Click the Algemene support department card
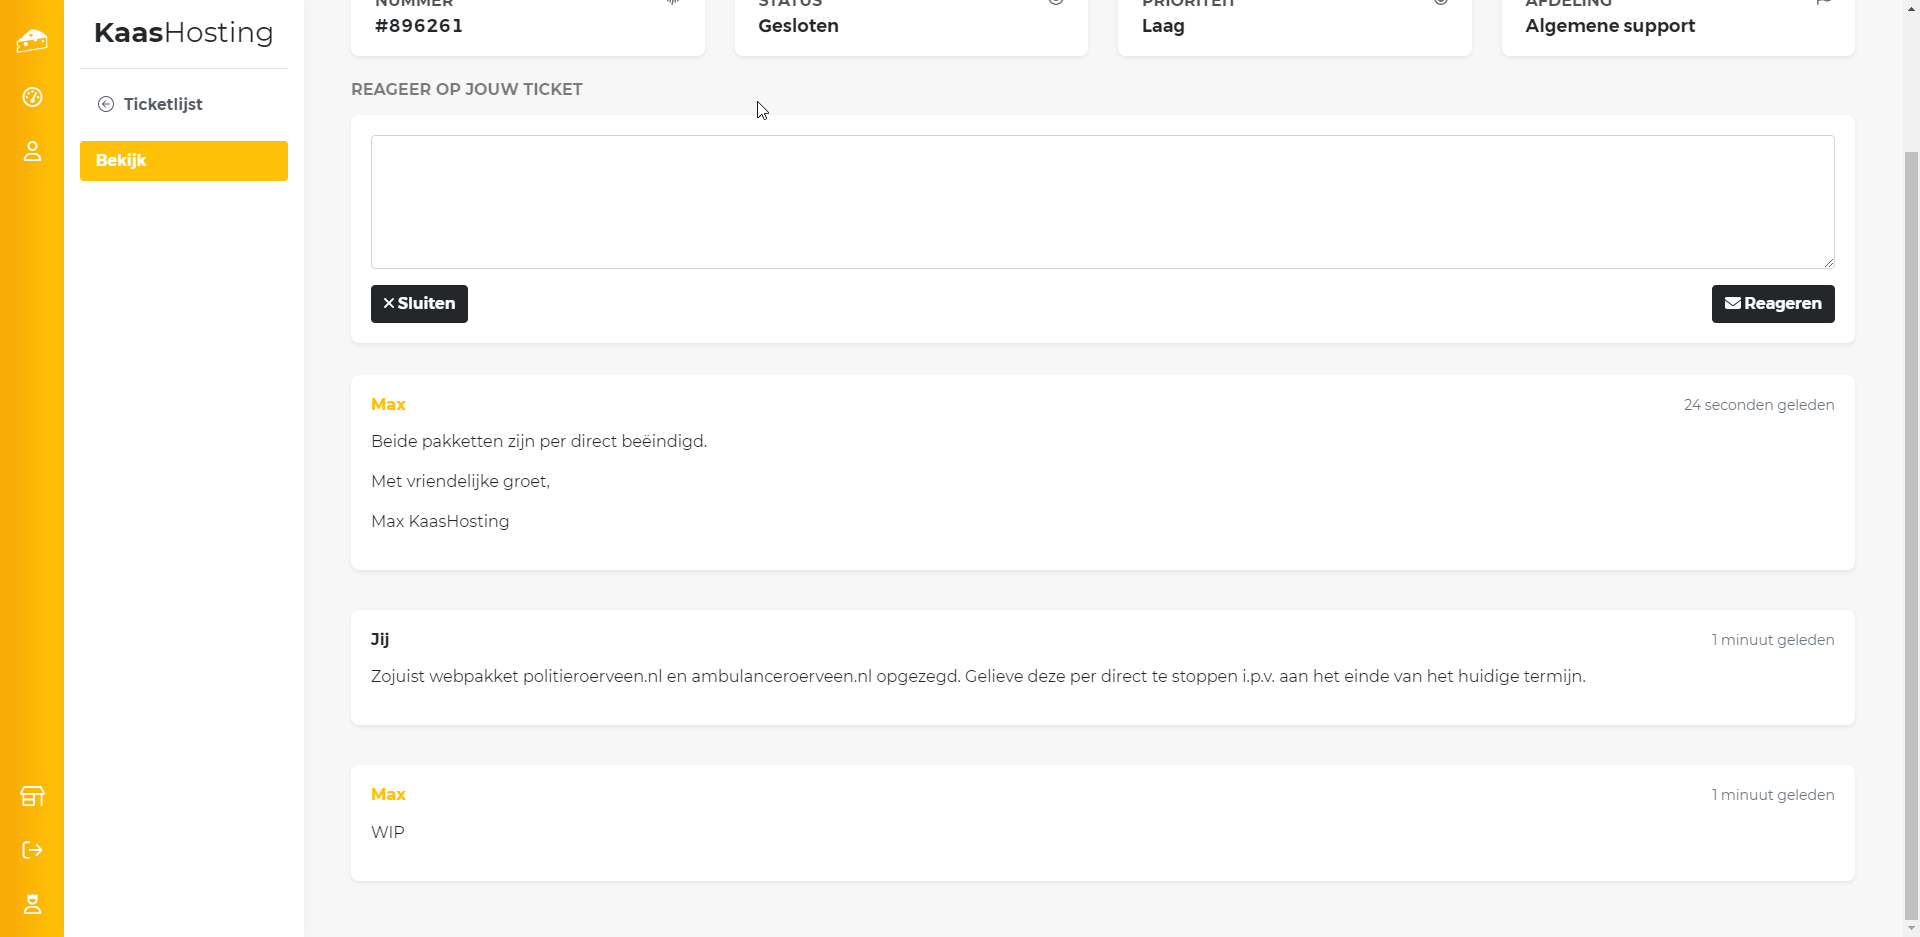1920x937 pixels. (1677, 26)
